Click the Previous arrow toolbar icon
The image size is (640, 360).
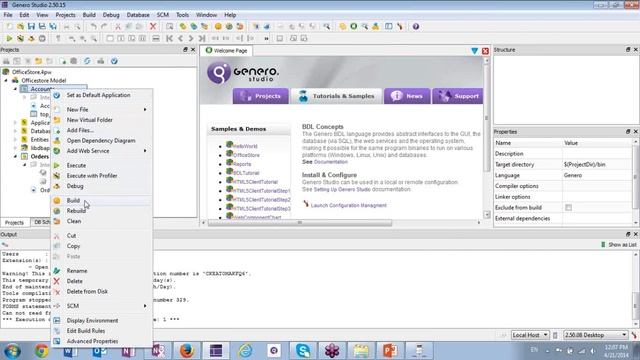[180, 38]
